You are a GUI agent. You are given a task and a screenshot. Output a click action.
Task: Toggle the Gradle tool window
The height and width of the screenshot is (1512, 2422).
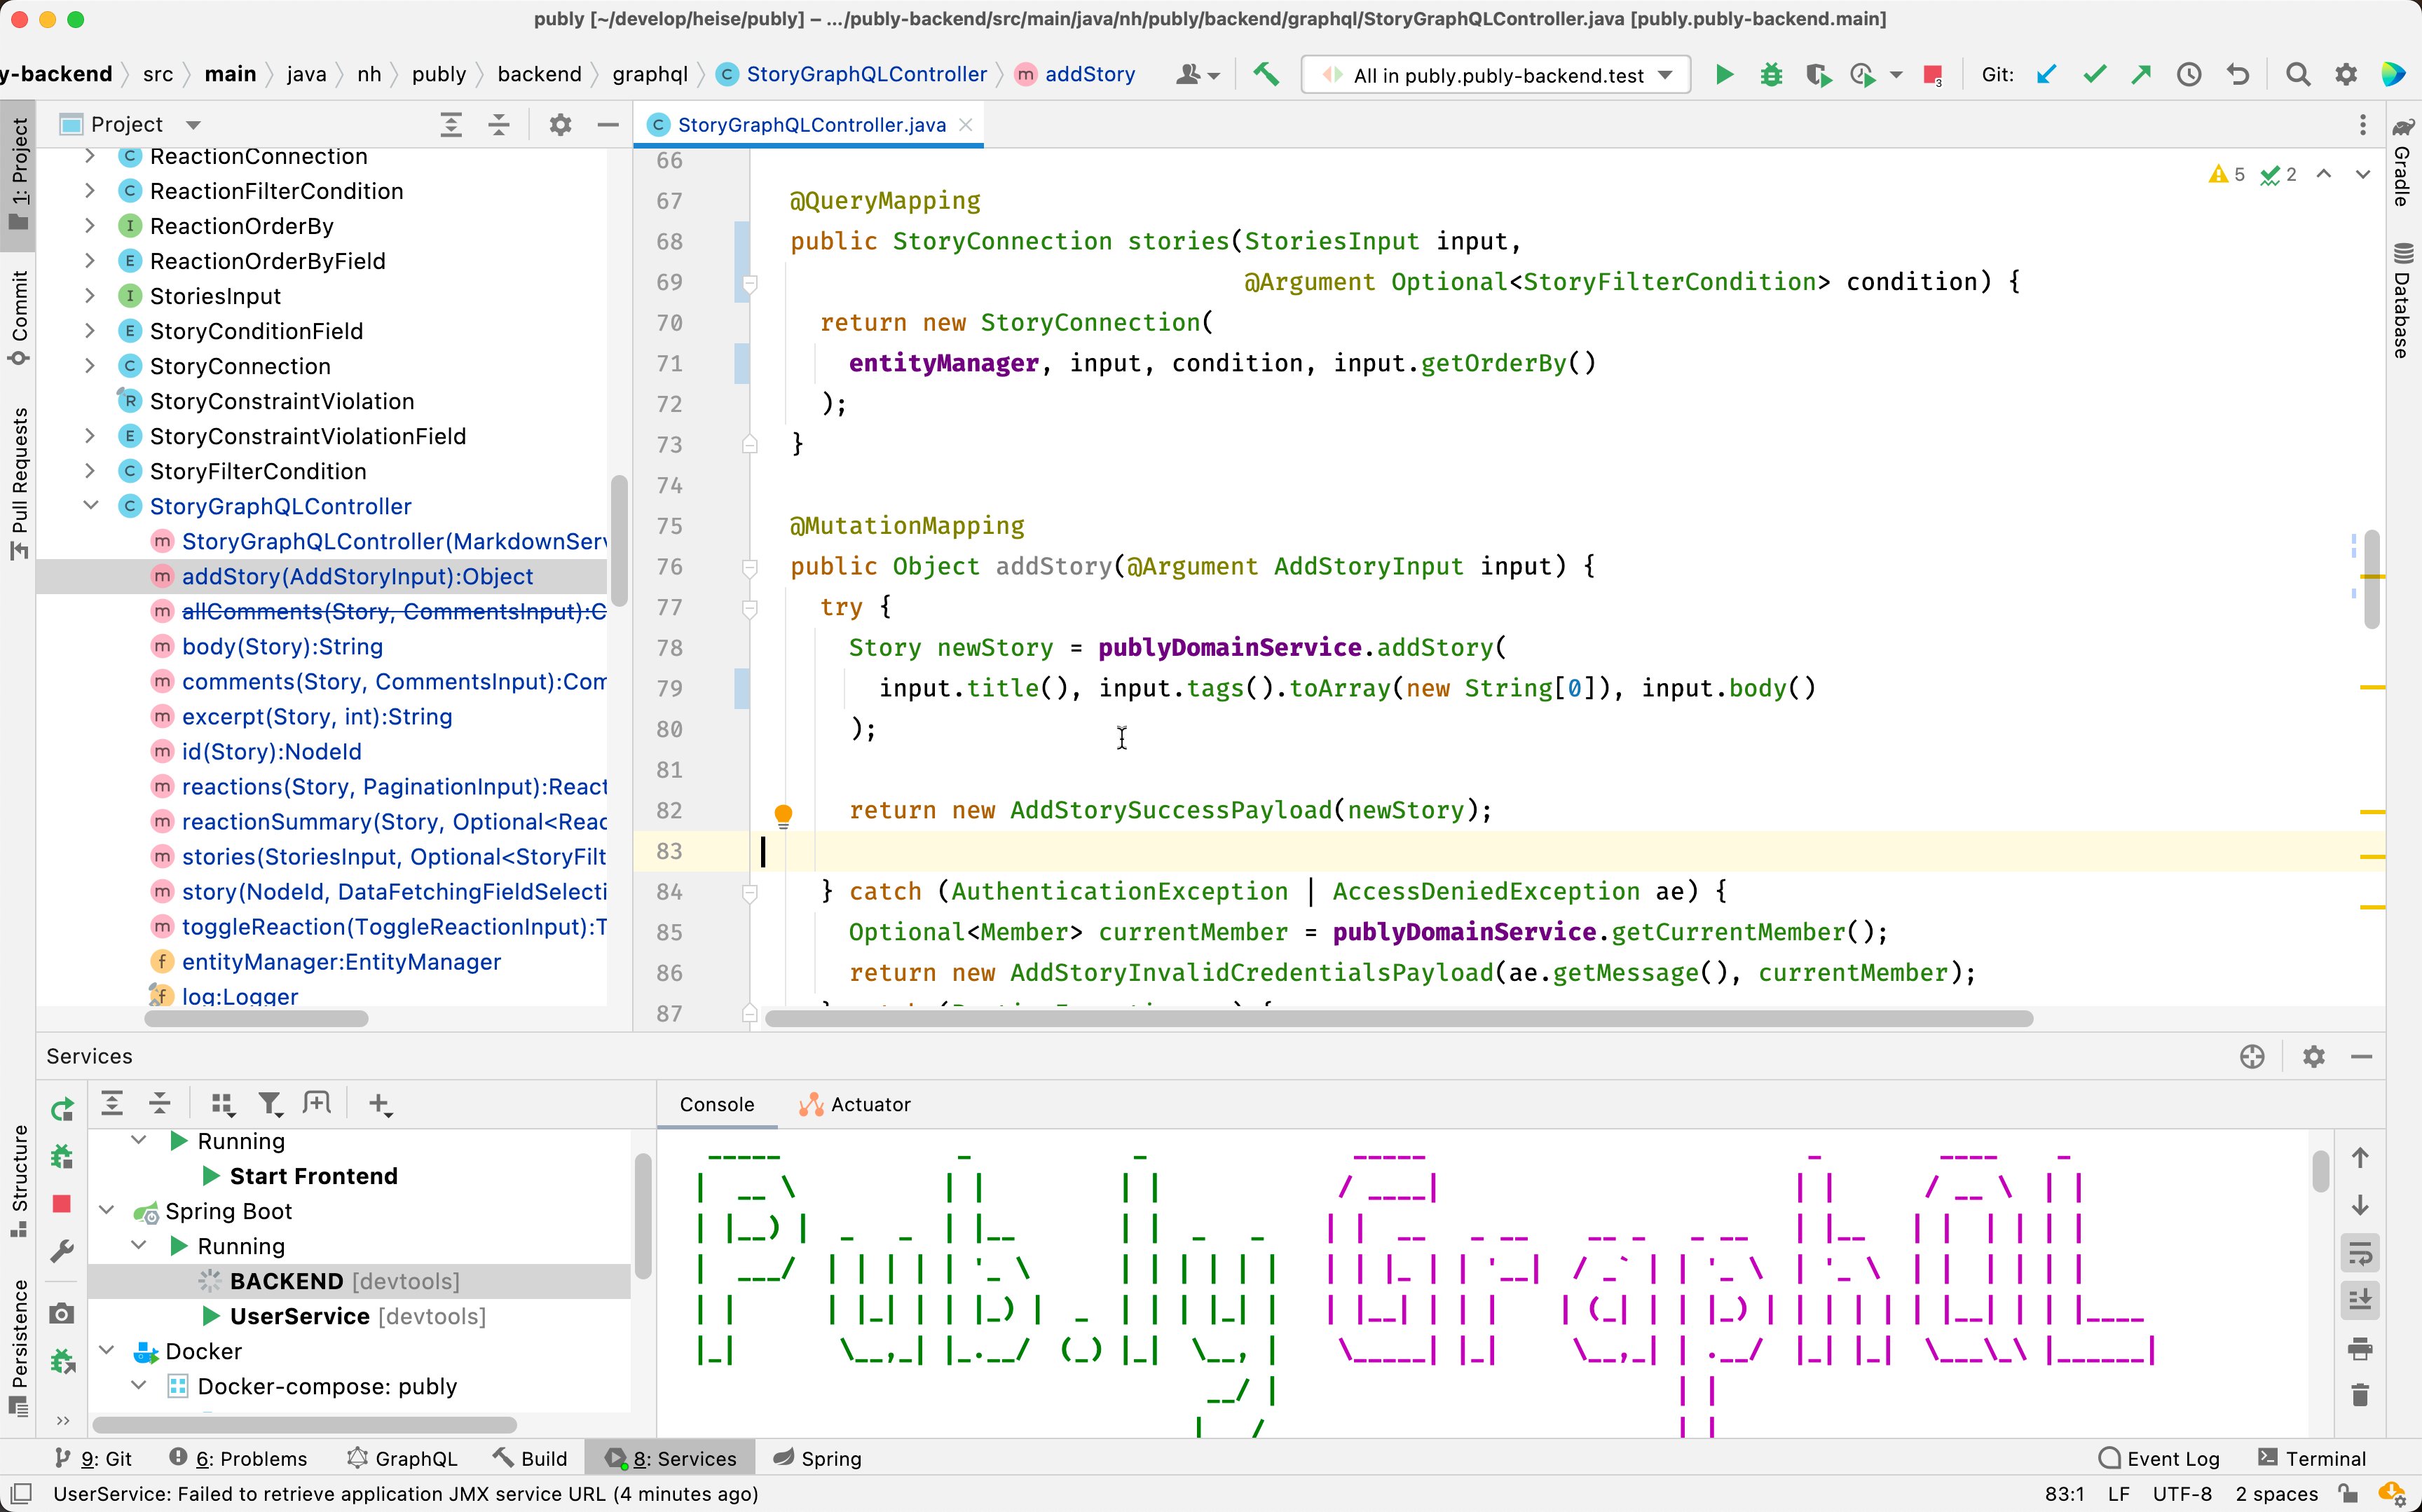click(x=2402, y=162)
